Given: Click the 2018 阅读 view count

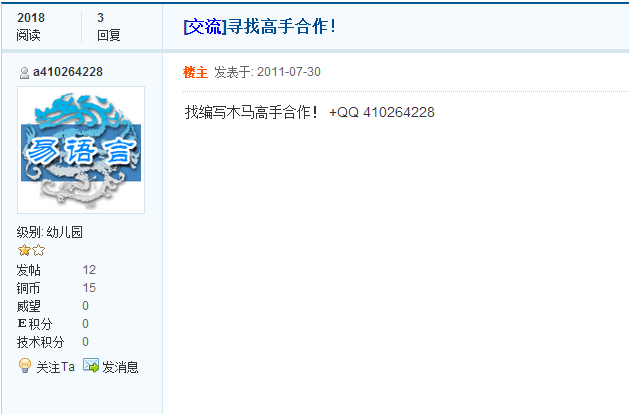Looking at the screenshot, I should [x=30, y=26].
